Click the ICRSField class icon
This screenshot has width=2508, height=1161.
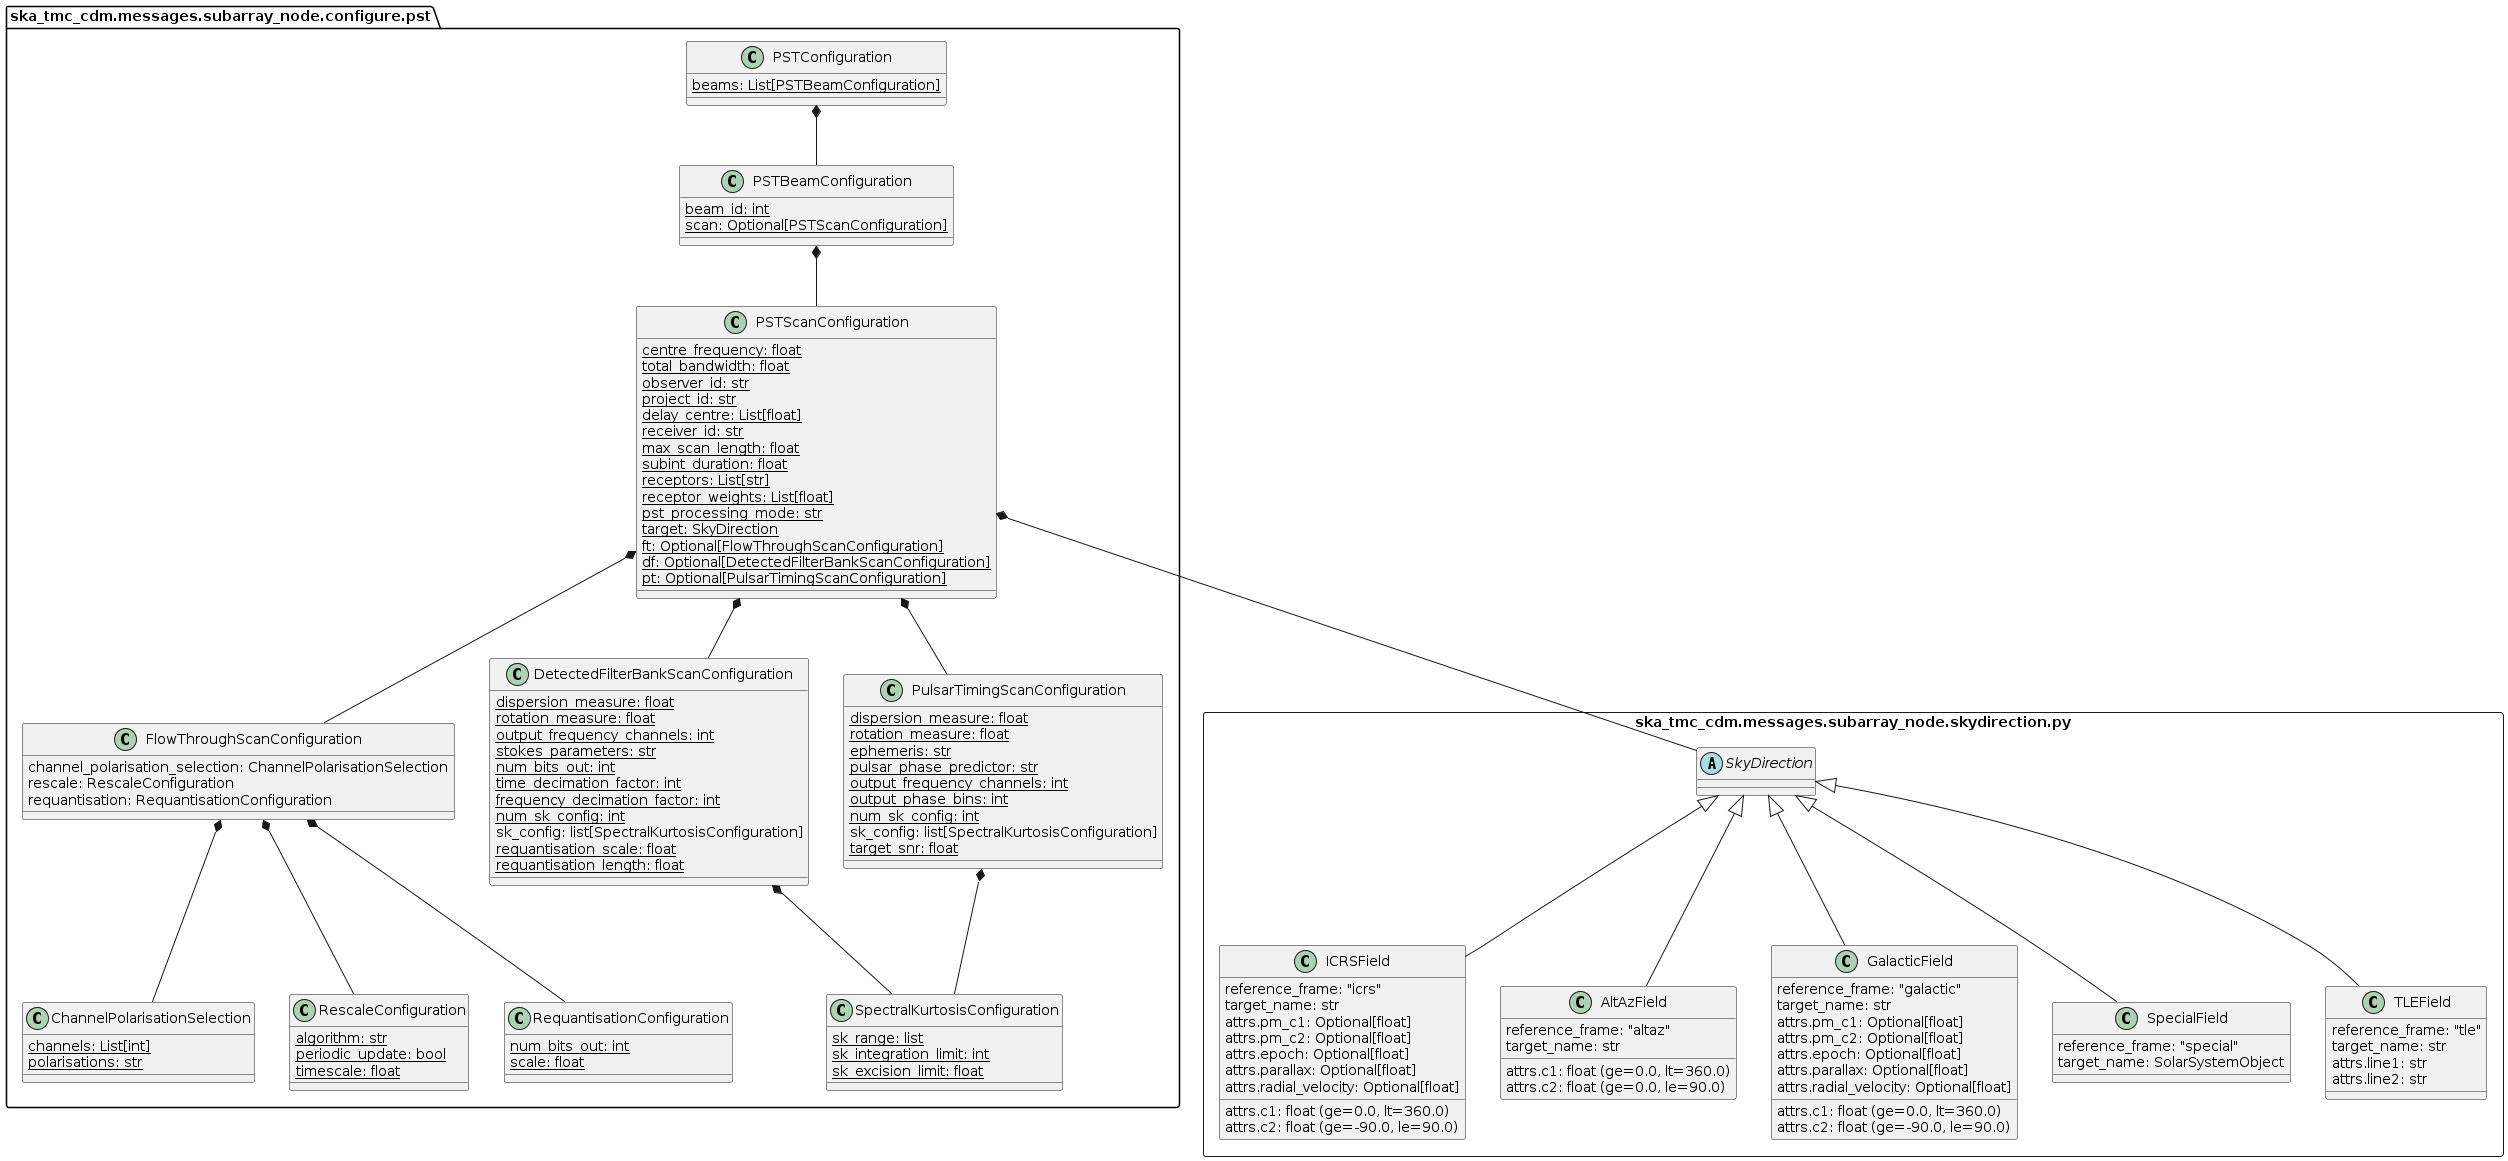point(1306,962)
